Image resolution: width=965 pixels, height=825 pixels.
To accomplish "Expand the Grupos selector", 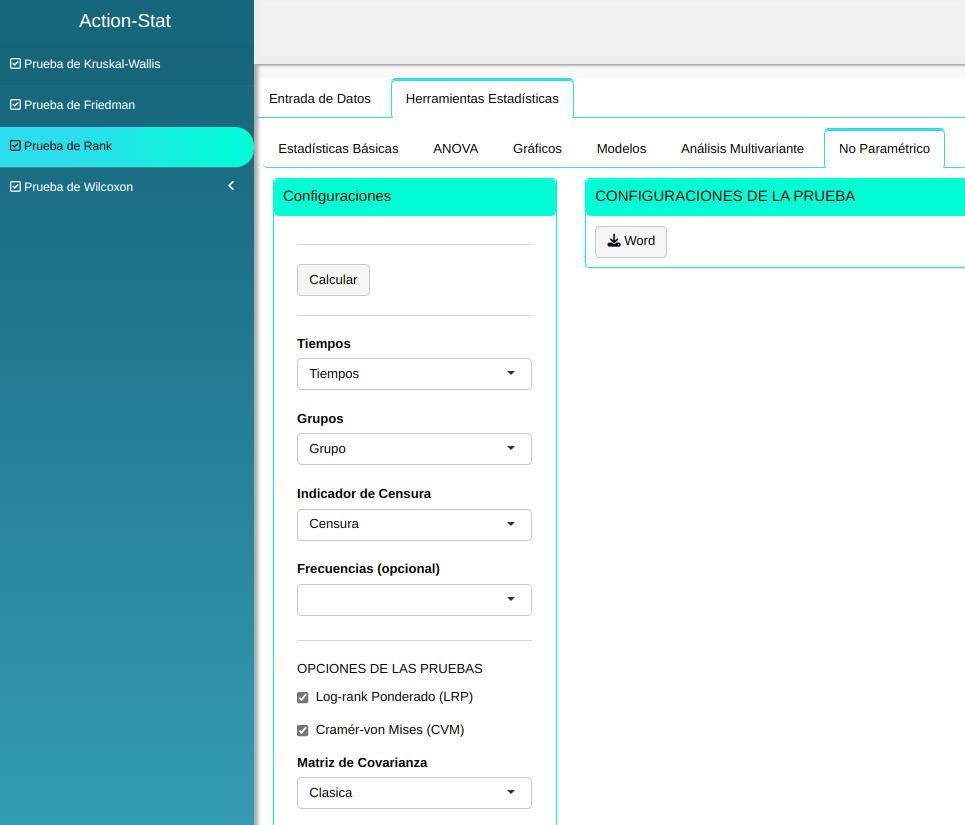I will 414,449.
